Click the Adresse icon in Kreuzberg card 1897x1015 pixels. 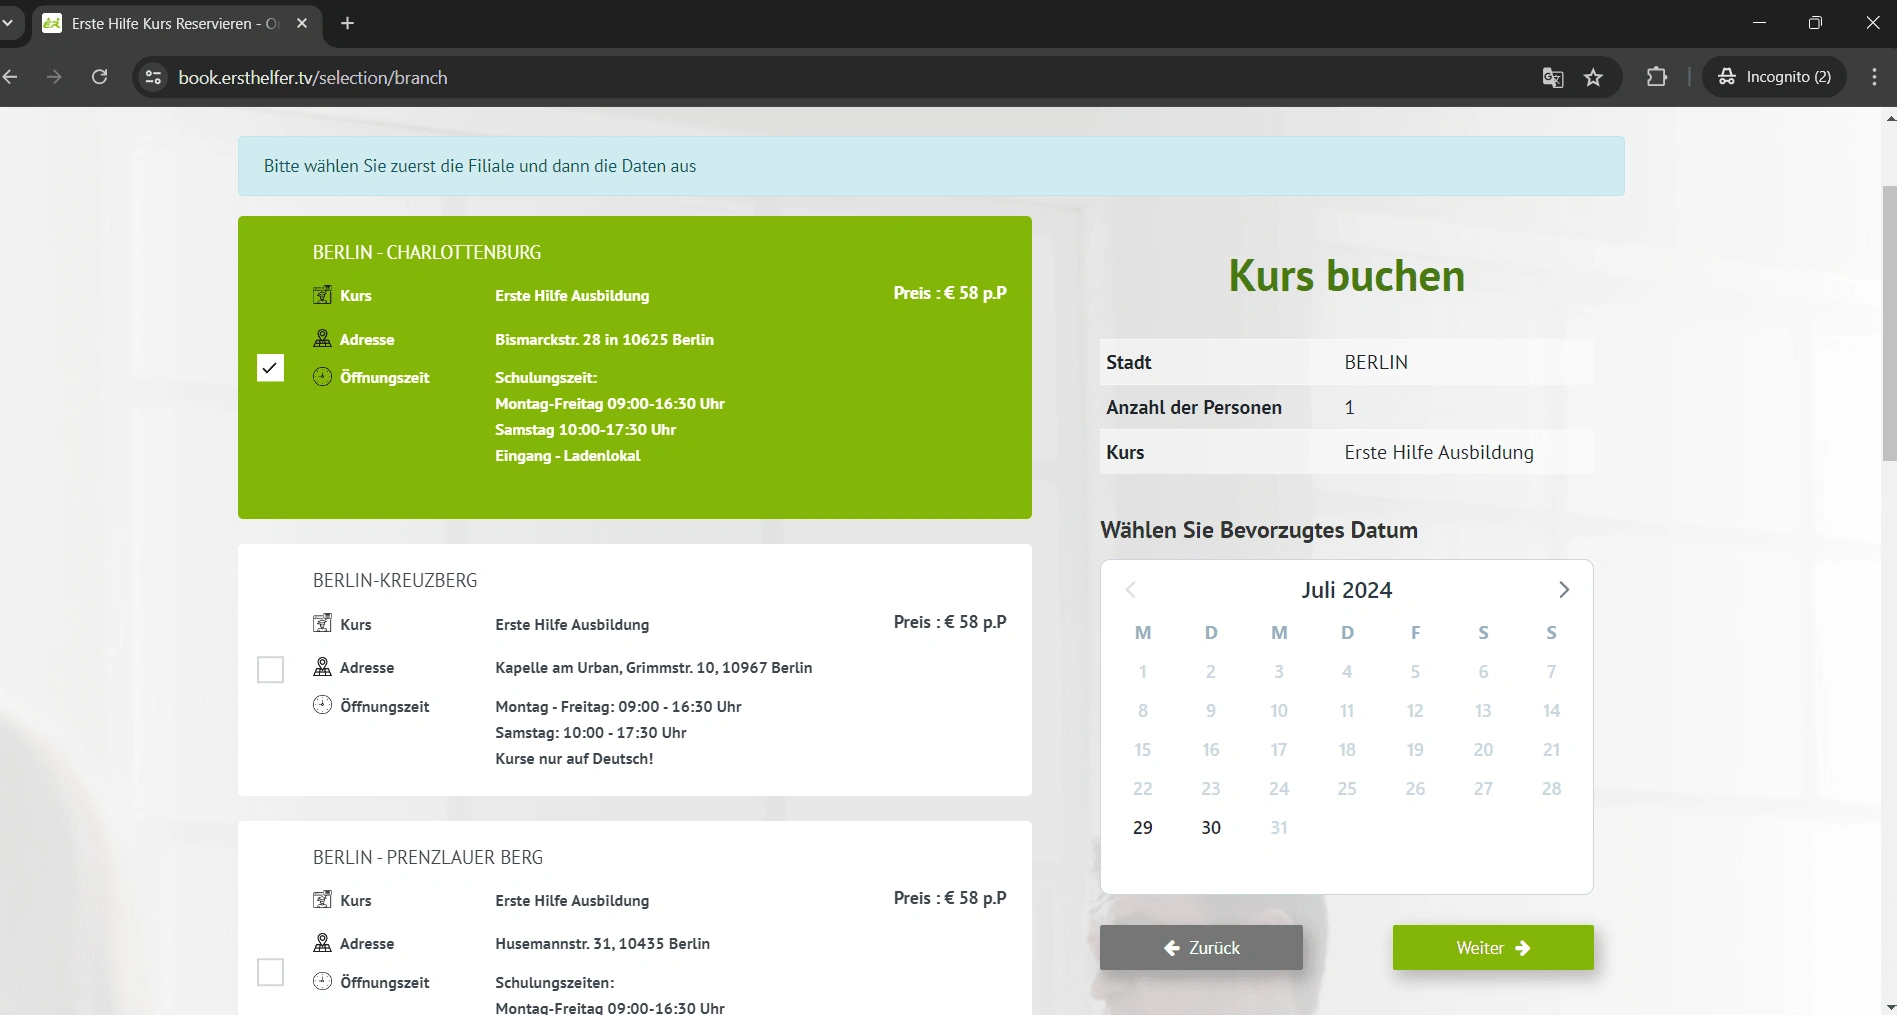(322, 667)
